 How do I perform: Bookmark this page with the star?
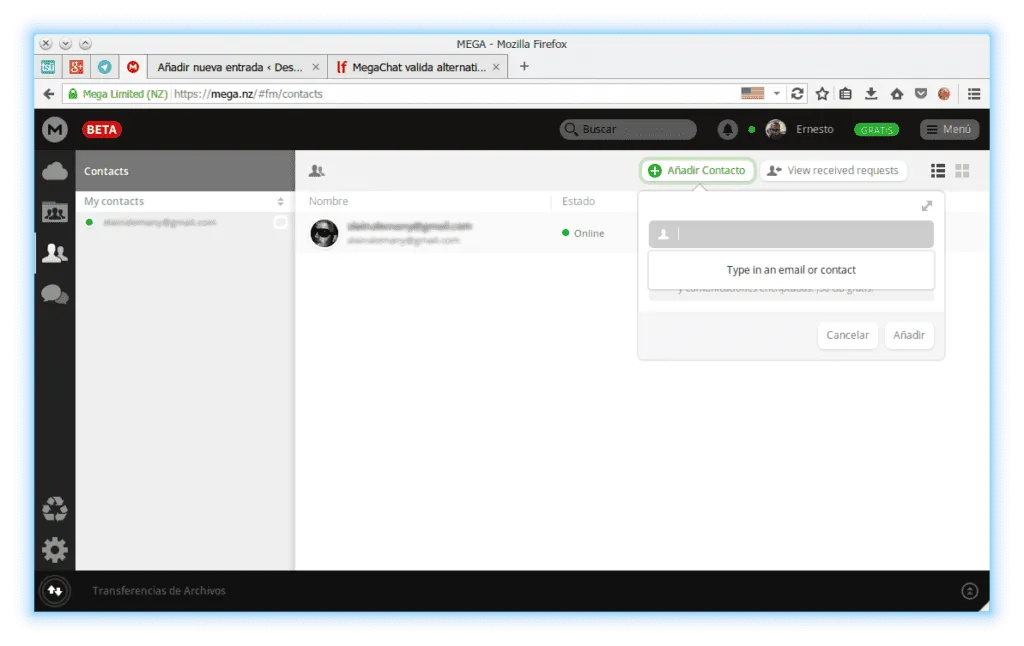pos(822,94)
